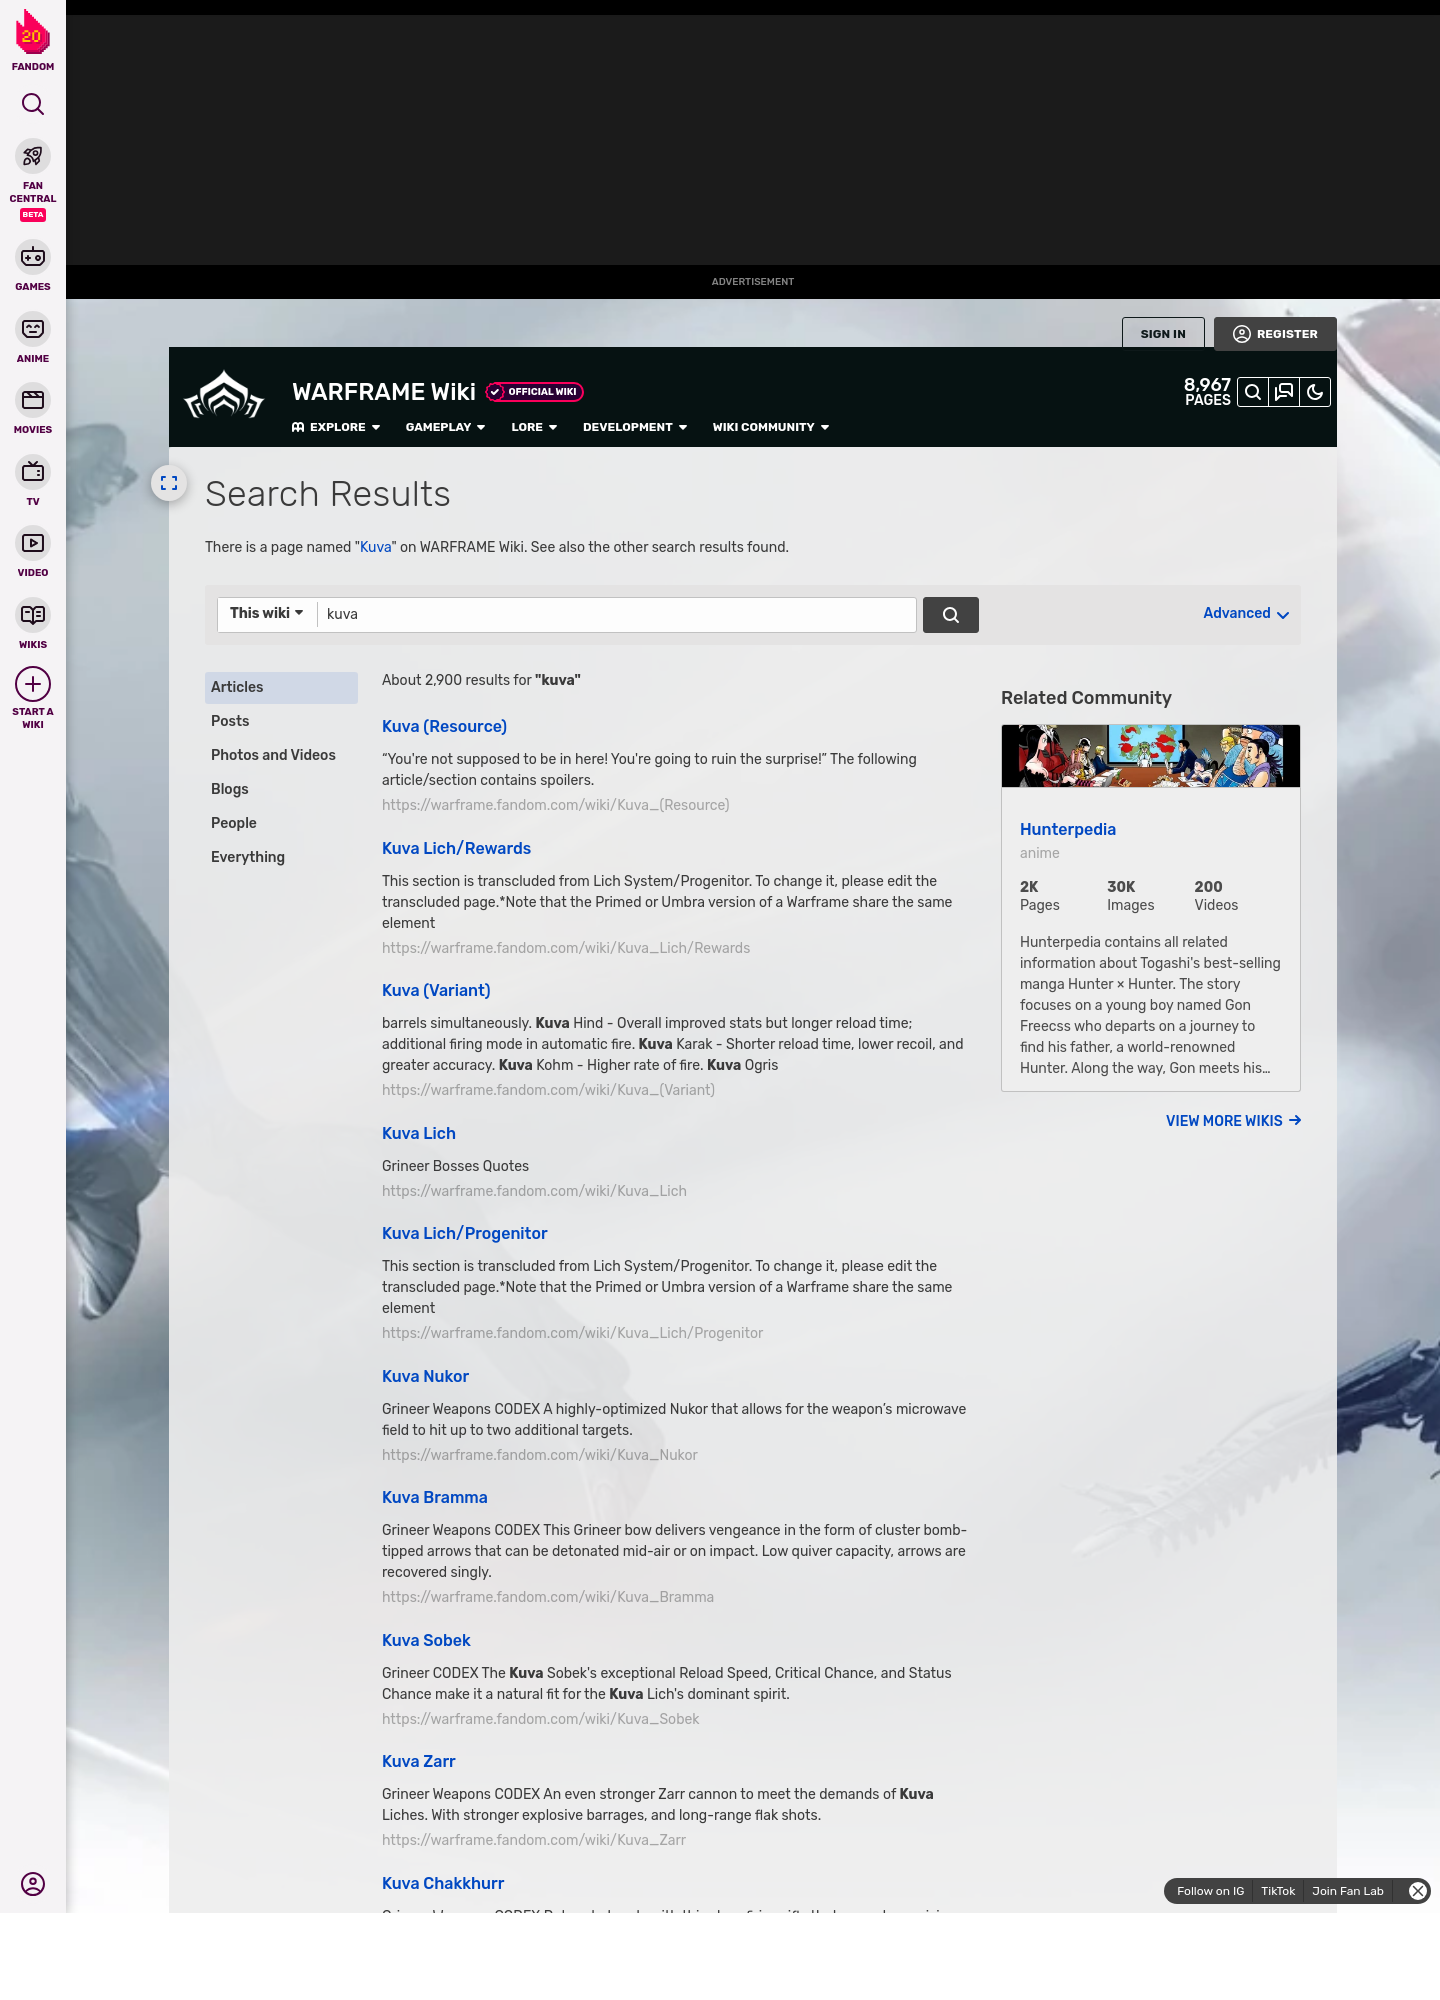The width and height of the screenshot is (1440, 2000).
Task: Click the 8,967 Pages counter
Action: tap(1207, 392)
